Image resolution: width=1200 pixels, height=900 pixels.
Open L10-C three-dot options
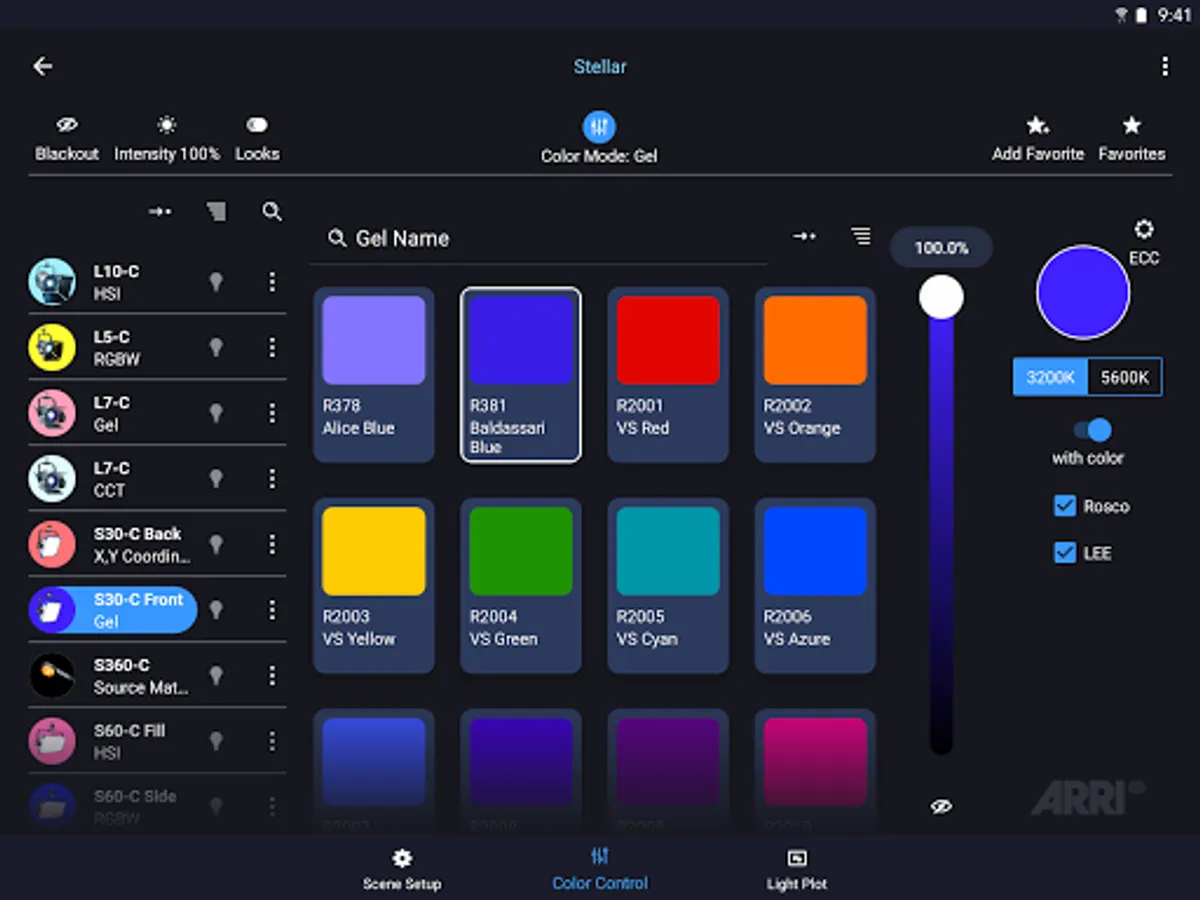coord(272,282)
